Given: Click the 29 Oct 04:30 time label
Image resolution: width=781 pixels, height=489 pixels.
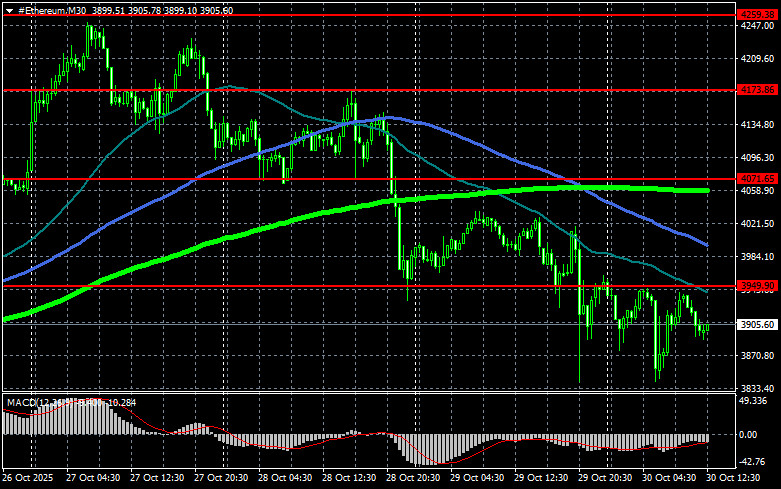Looking at the screenshot, I should pyautogui.click(x=477, y=478).
